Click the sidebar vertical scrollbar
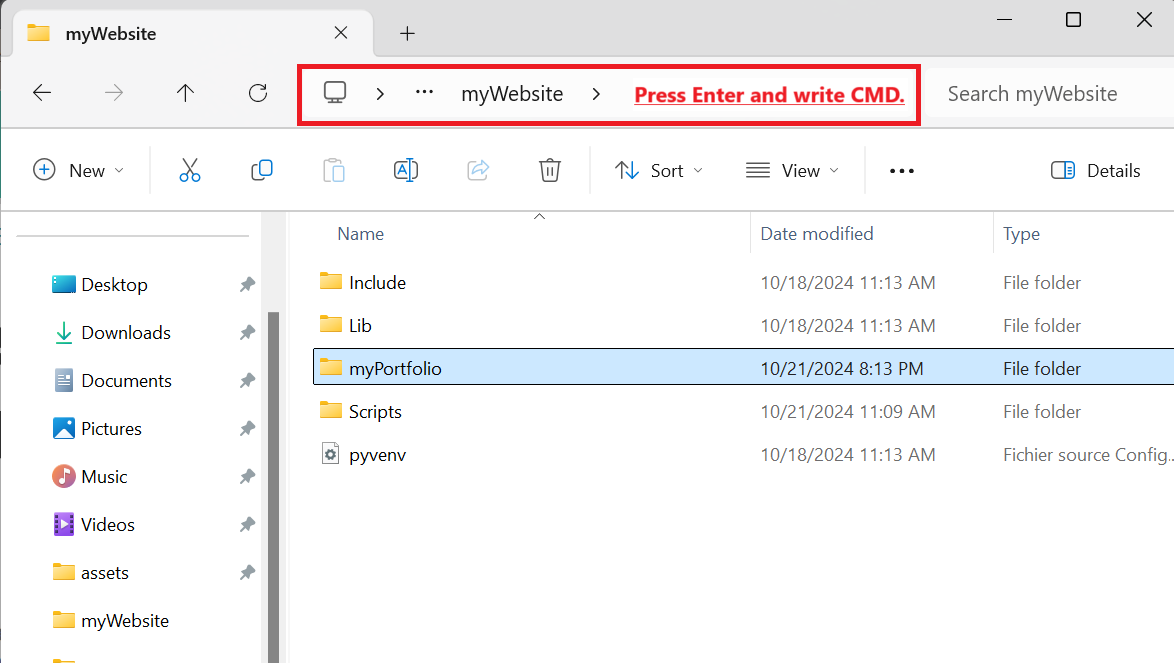 [x=273, y=486]
